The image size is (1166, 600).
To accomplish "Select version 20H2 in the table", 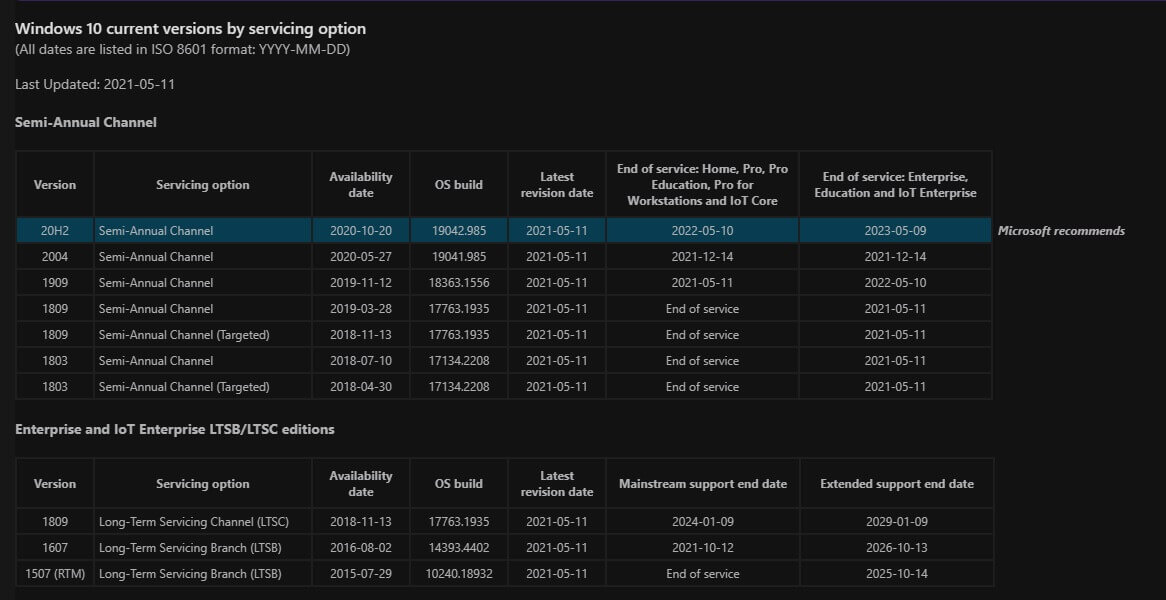I will [x=55, y=230].
